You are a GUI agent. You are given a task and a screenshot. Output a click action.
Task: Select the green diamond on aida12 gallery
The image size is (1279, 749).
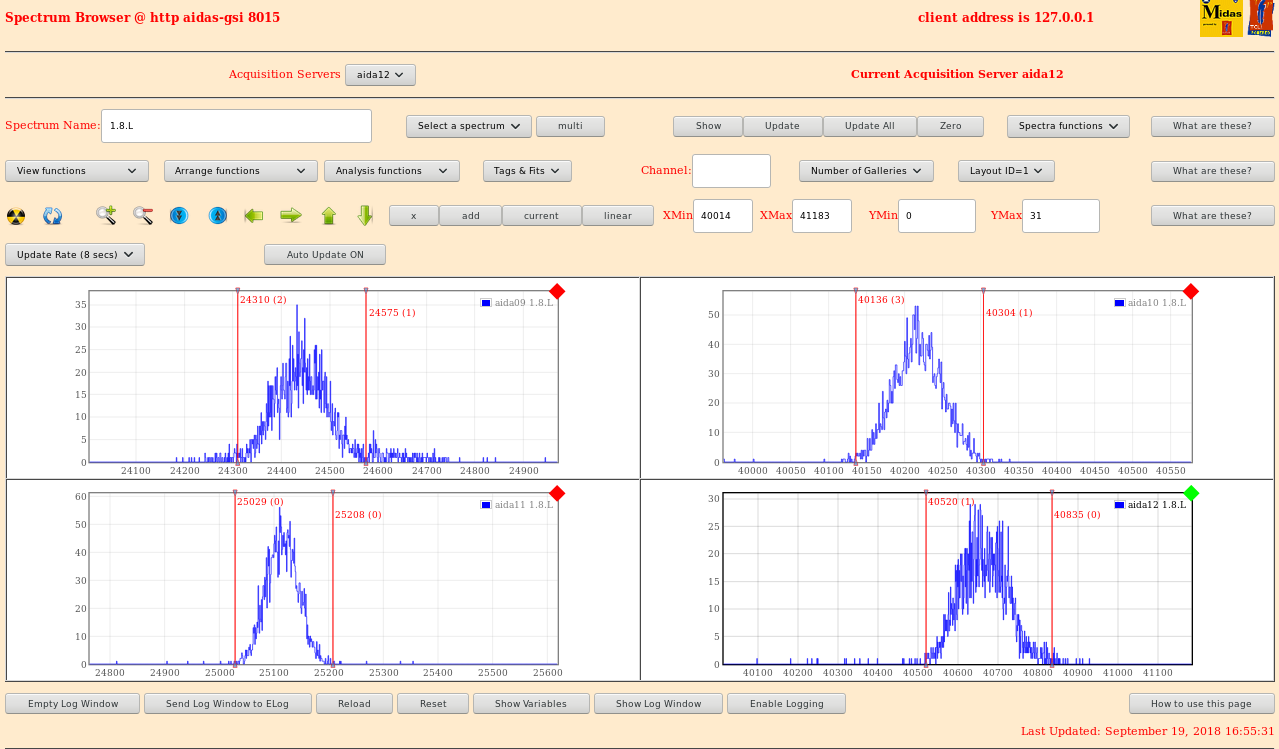(x=1190, y=493)
